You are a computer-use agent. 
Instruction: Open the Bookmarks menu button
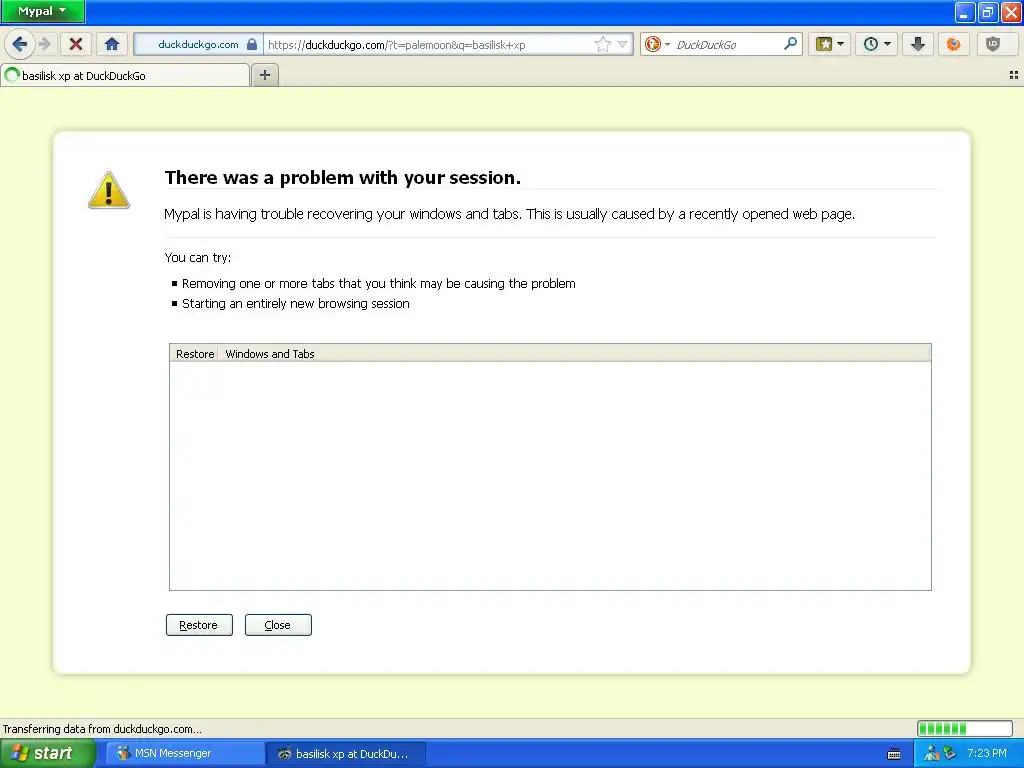pos(829,44)
